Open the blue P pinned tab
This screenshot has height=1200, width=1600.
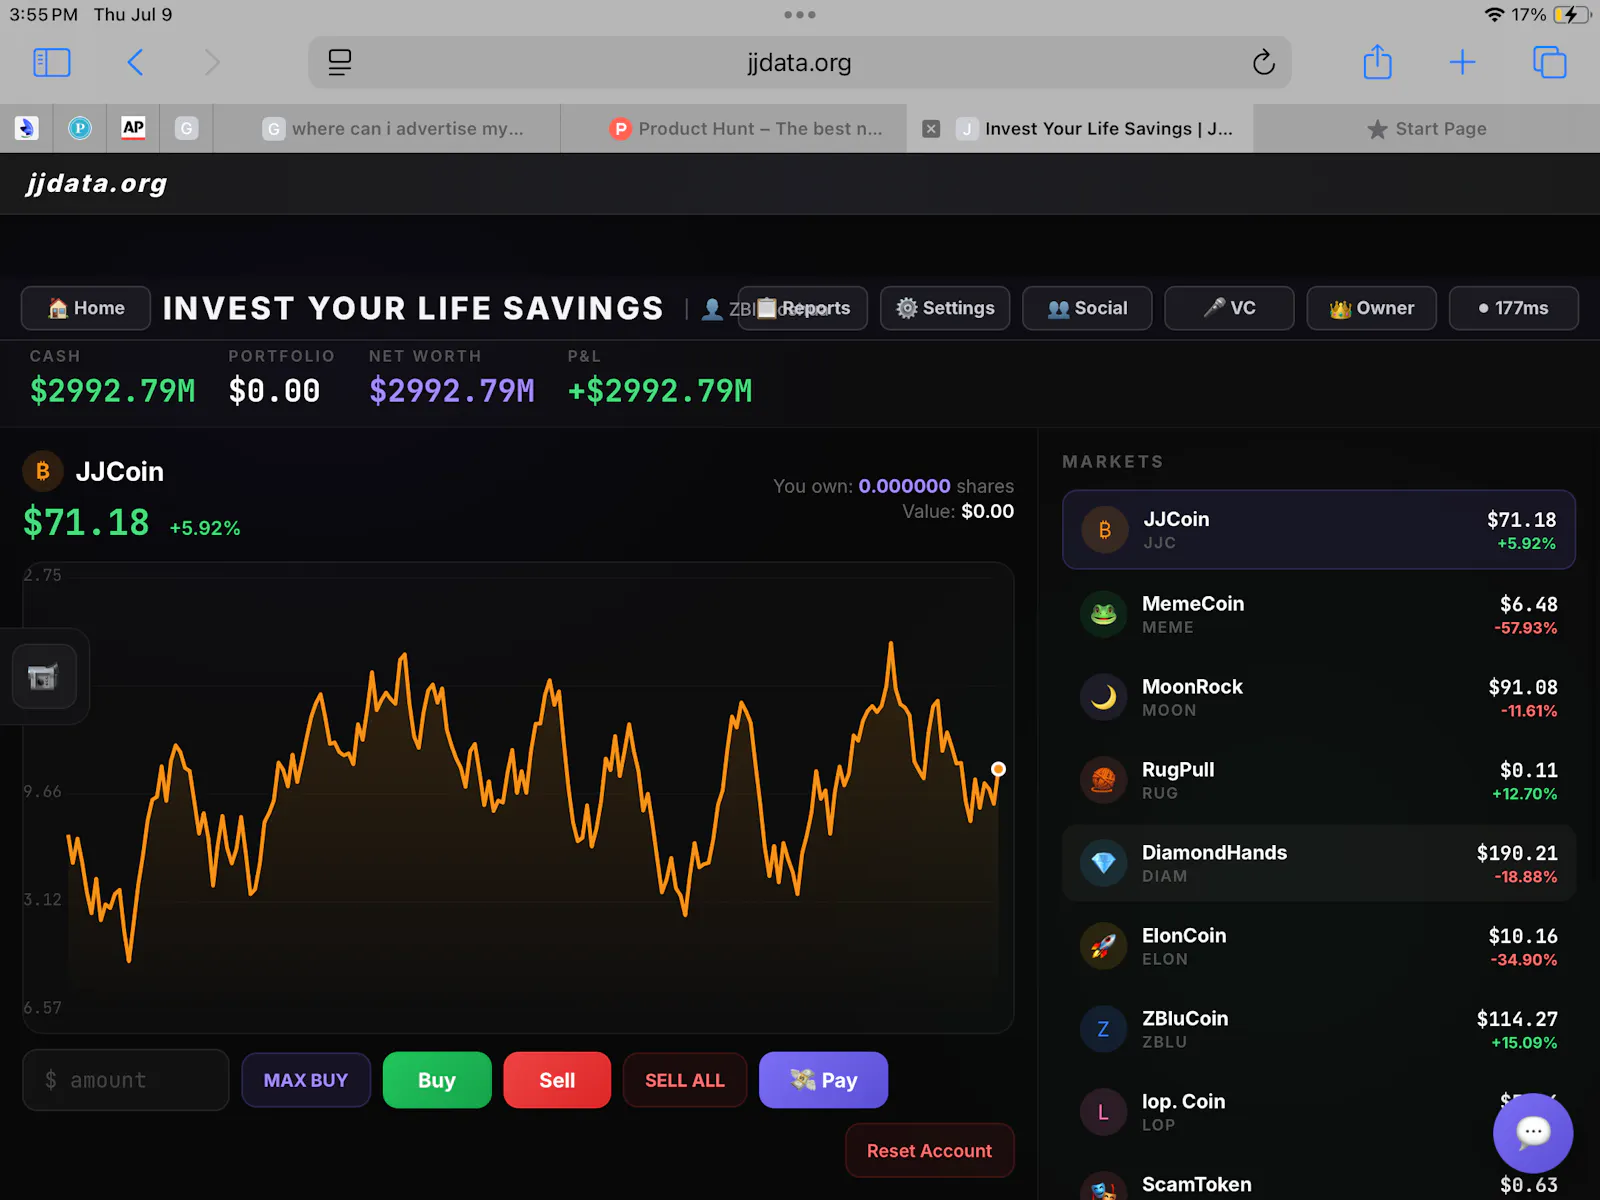[80, 128]
